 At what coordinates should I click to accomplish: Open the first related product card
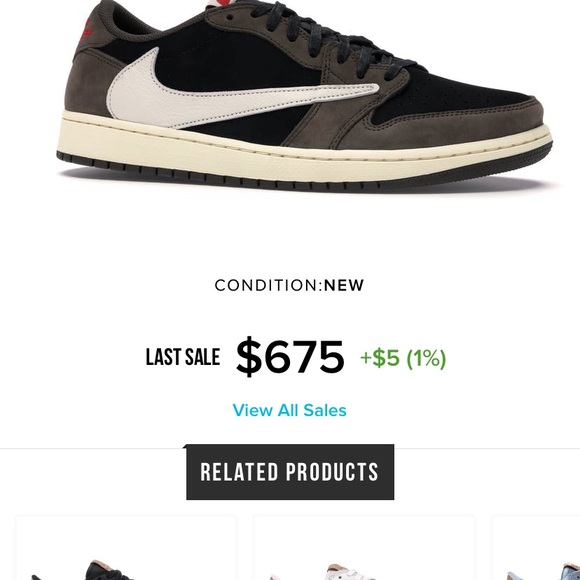coord(126,548)
